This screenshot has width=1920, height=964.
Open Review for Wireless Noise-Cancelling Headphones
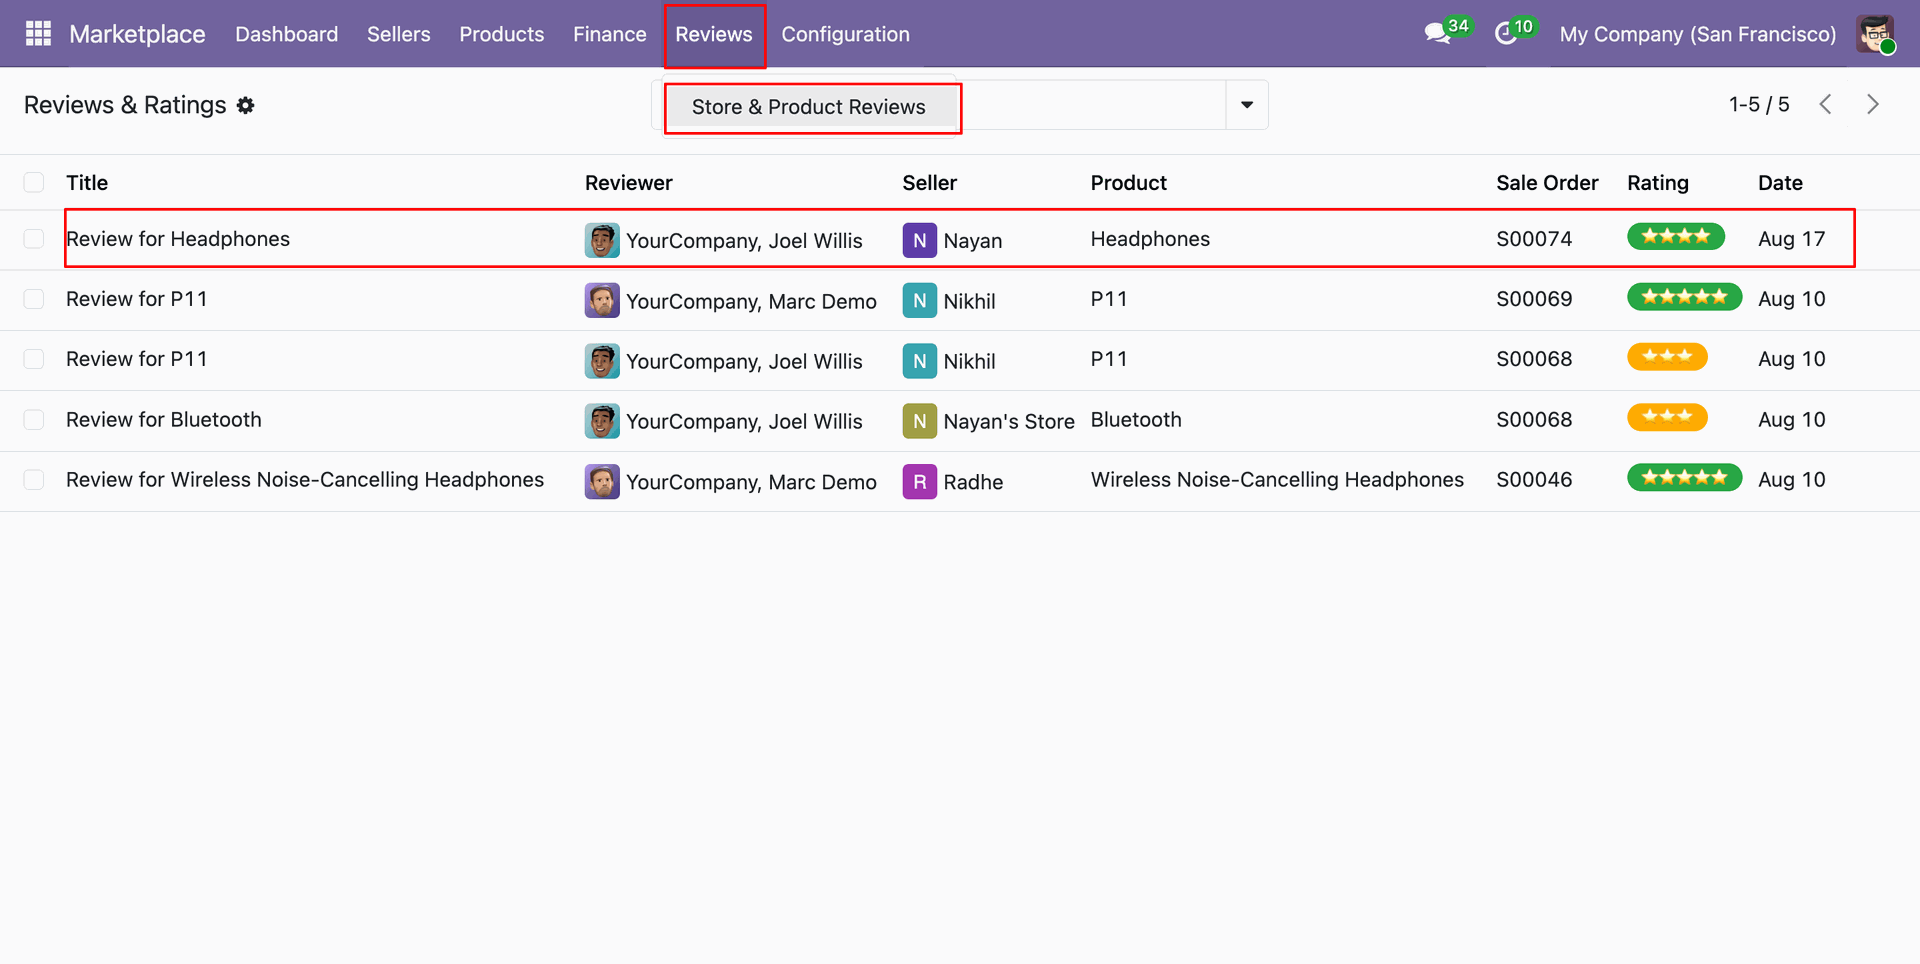[305, 480]
